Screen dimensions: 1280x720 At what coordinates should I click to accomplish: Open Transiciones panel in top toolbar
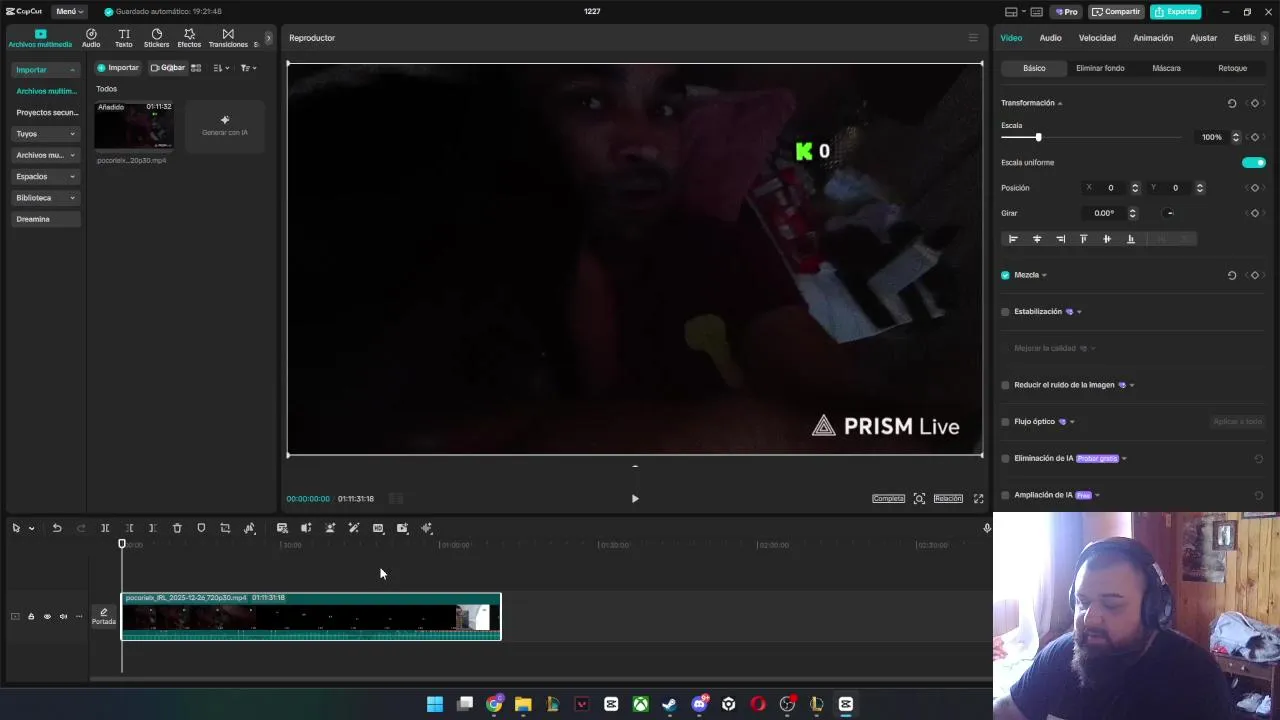coord(228,38)
